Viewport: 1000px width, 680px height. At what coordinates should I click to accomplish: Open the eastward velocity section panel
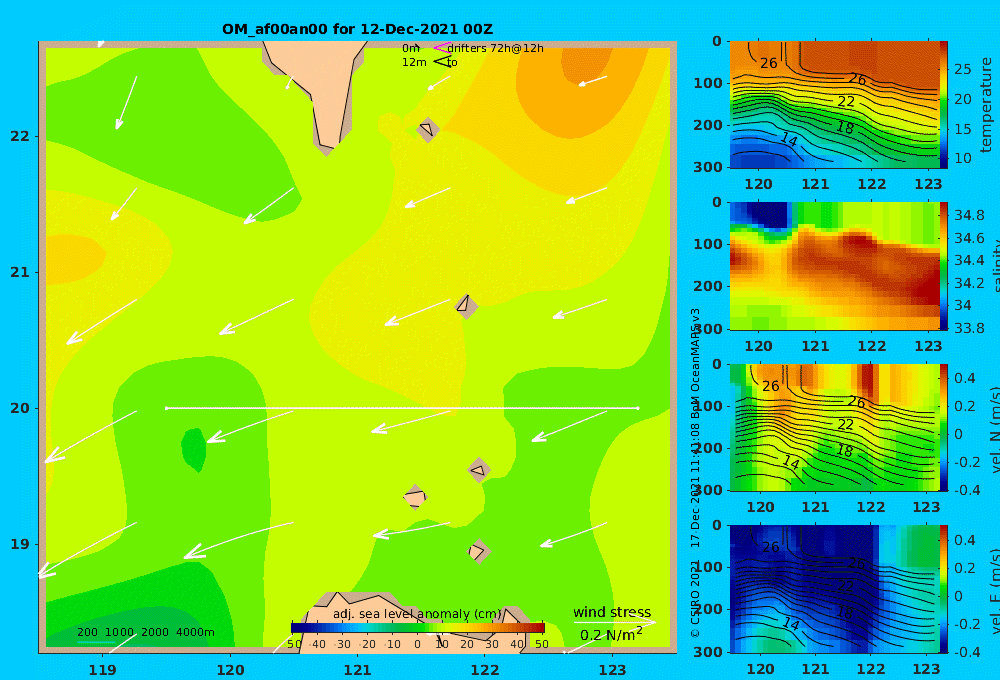[835, 589]
